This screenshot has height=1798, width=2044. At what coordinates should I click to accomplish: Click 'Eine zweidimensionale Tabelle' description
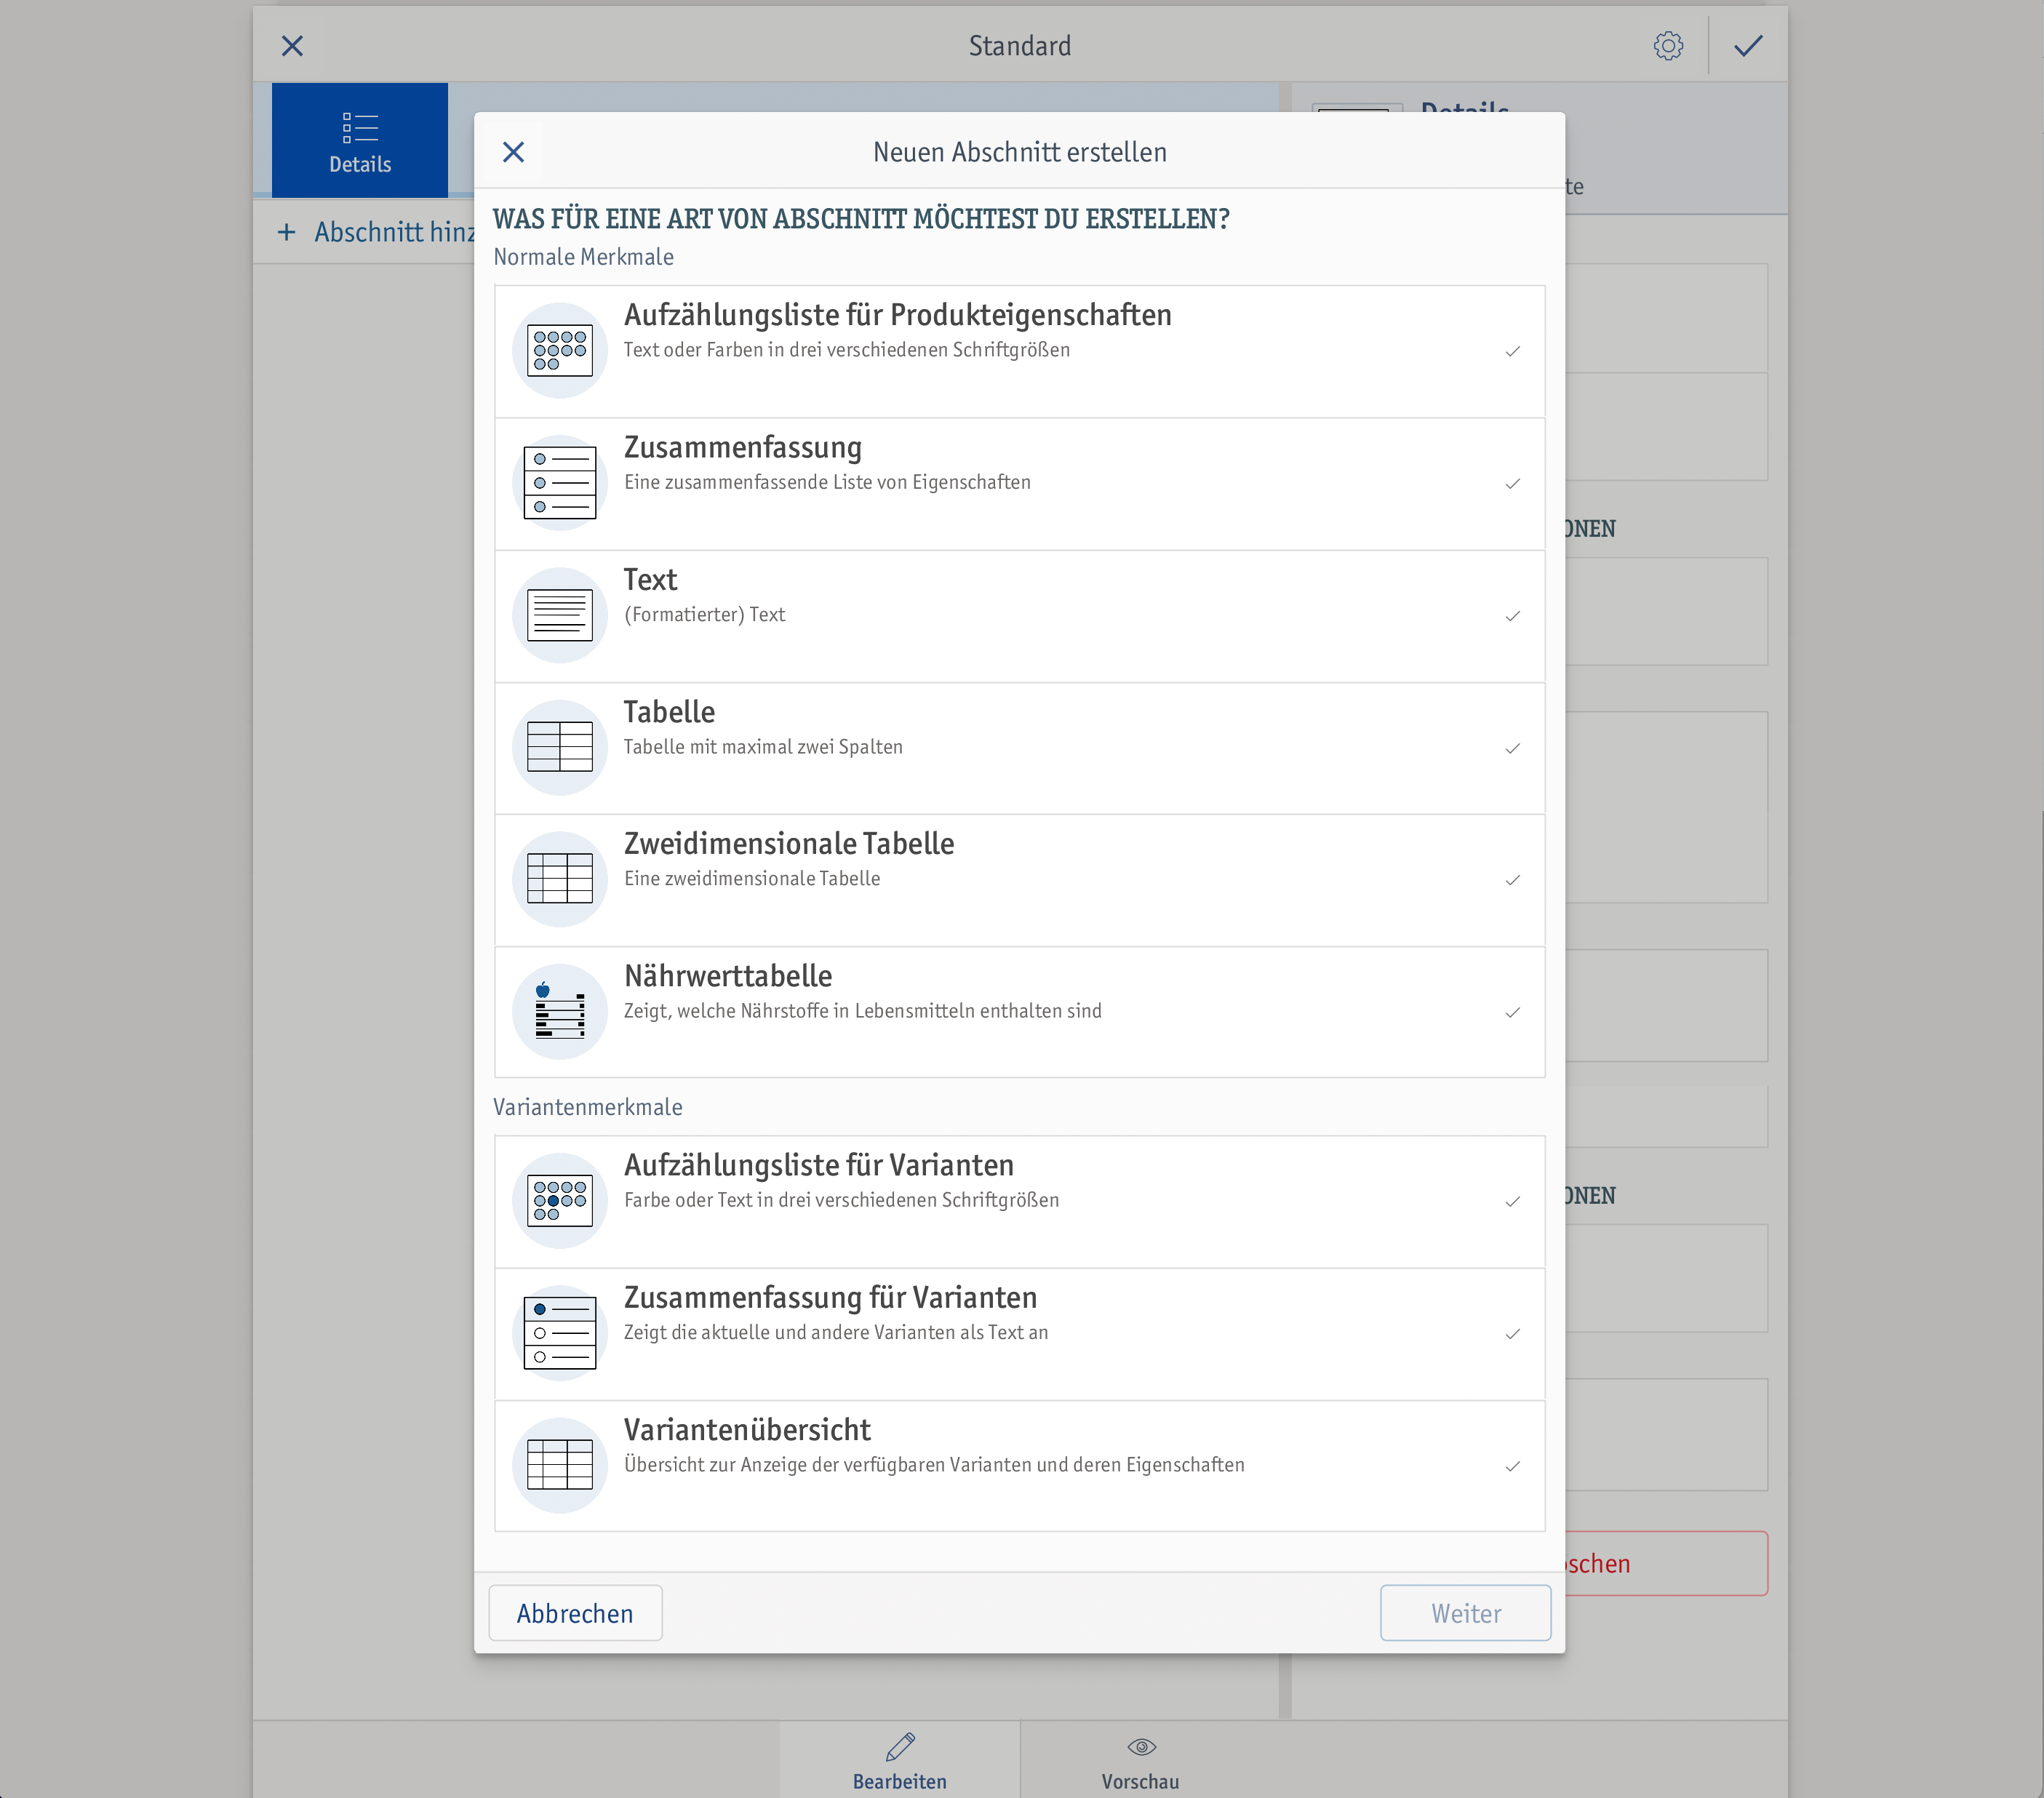click(753, 879)
